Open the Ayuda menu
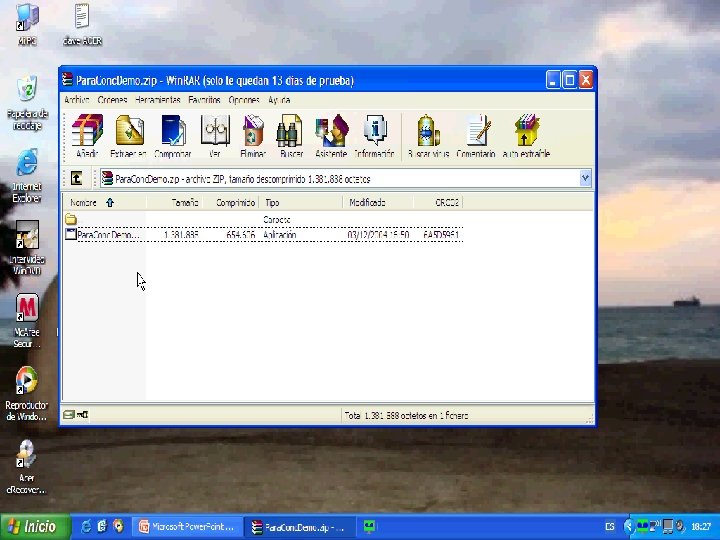The image size is (720, 540). (279, 100)
